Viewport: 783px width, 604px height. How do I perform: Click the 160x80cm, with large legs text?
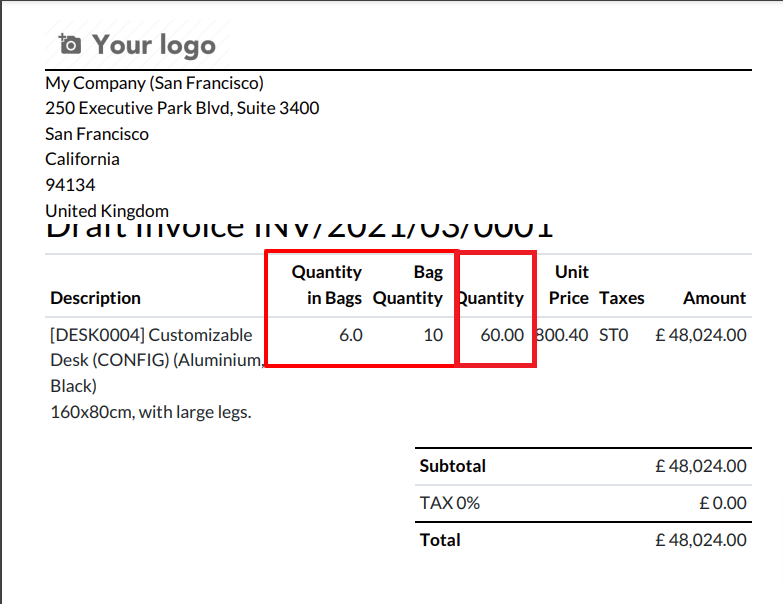tap(151, 412)
